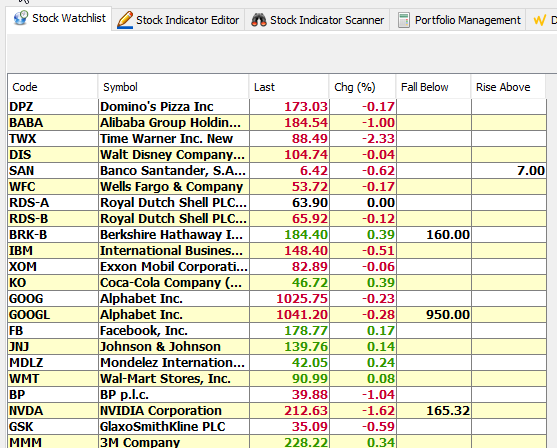Image resolution: width=557 pixels, height=448 pixels.
Task: Click empty Fall Below cell for DPZ
Action: [434, 107]
